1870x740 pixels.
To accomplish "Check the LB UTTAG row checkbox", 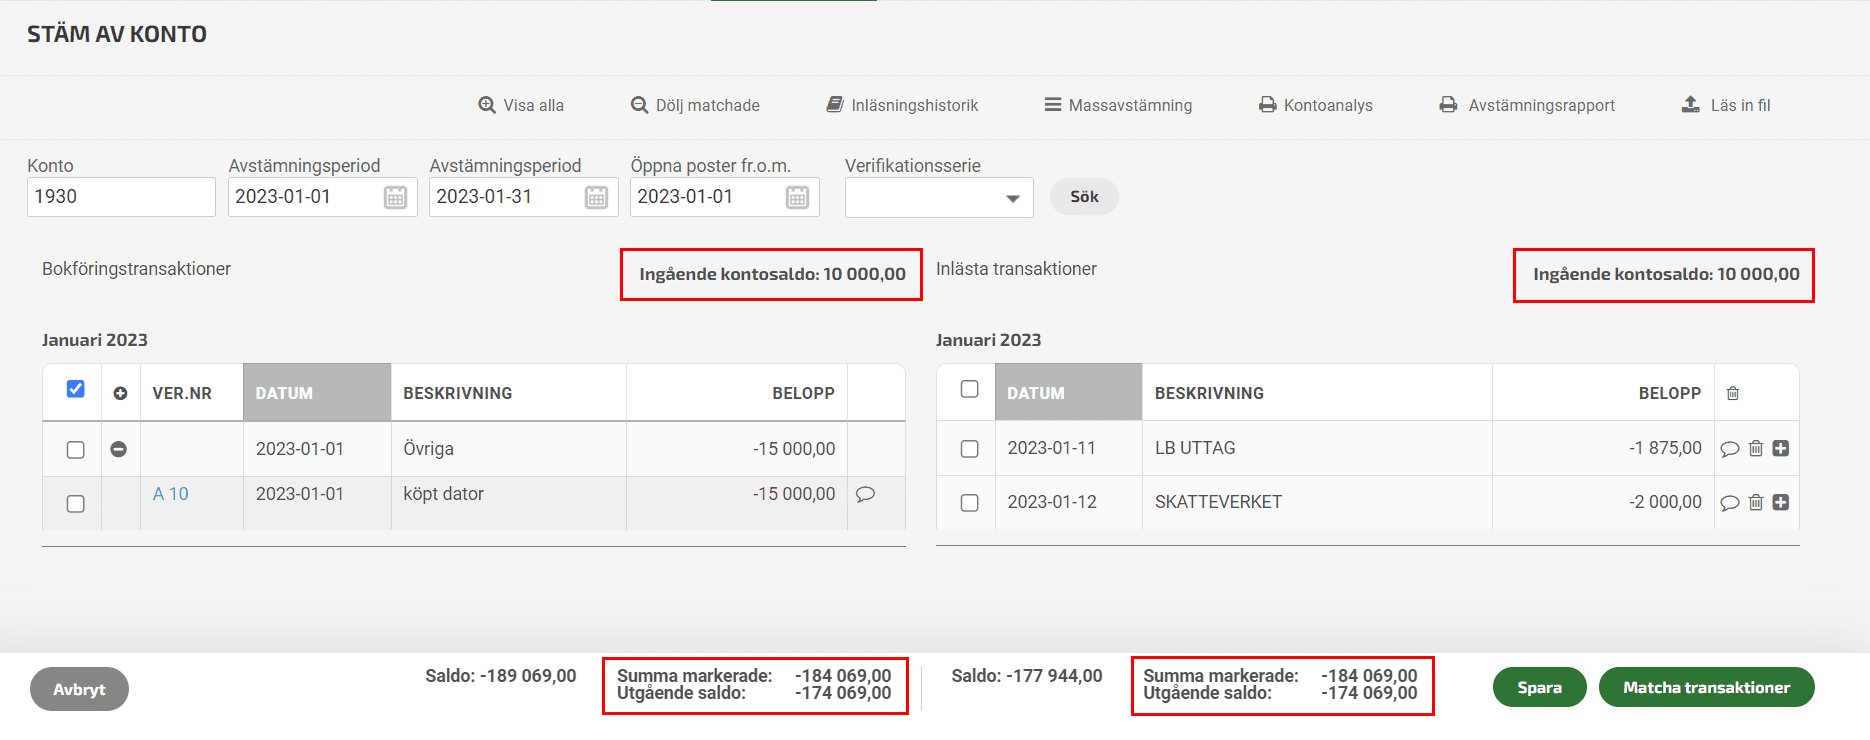I will pyautogui.click(x=969, y=449).
